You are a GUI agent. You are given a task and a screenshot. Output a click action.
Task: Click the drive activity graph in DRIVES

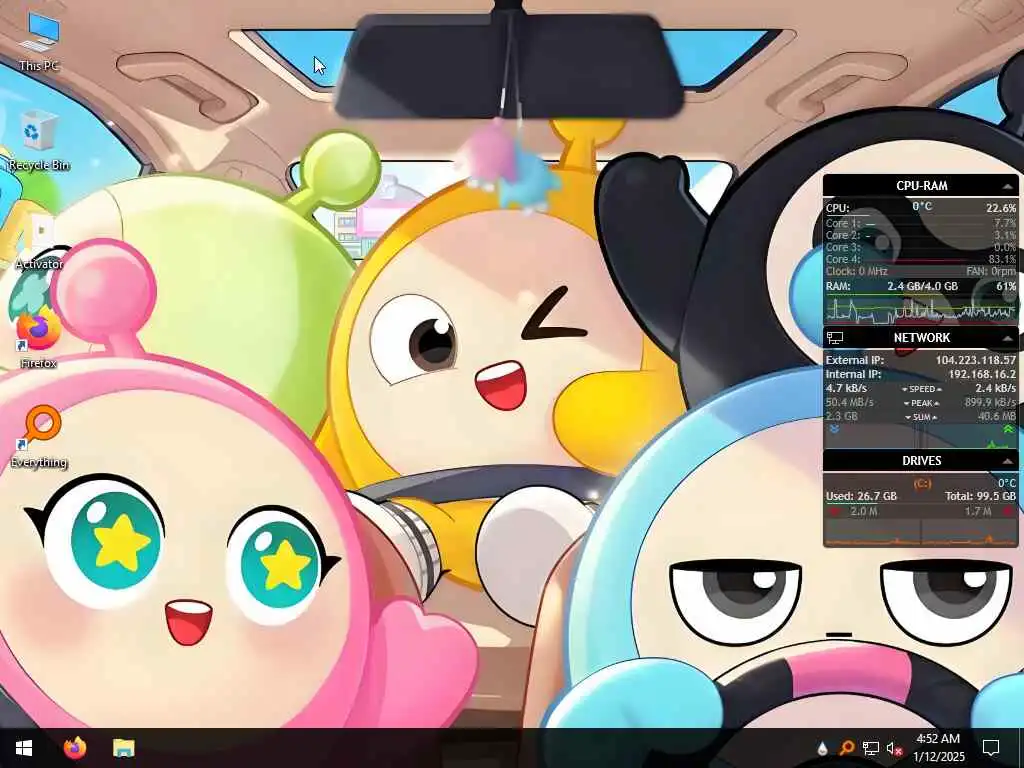click(x=921, y=532)
